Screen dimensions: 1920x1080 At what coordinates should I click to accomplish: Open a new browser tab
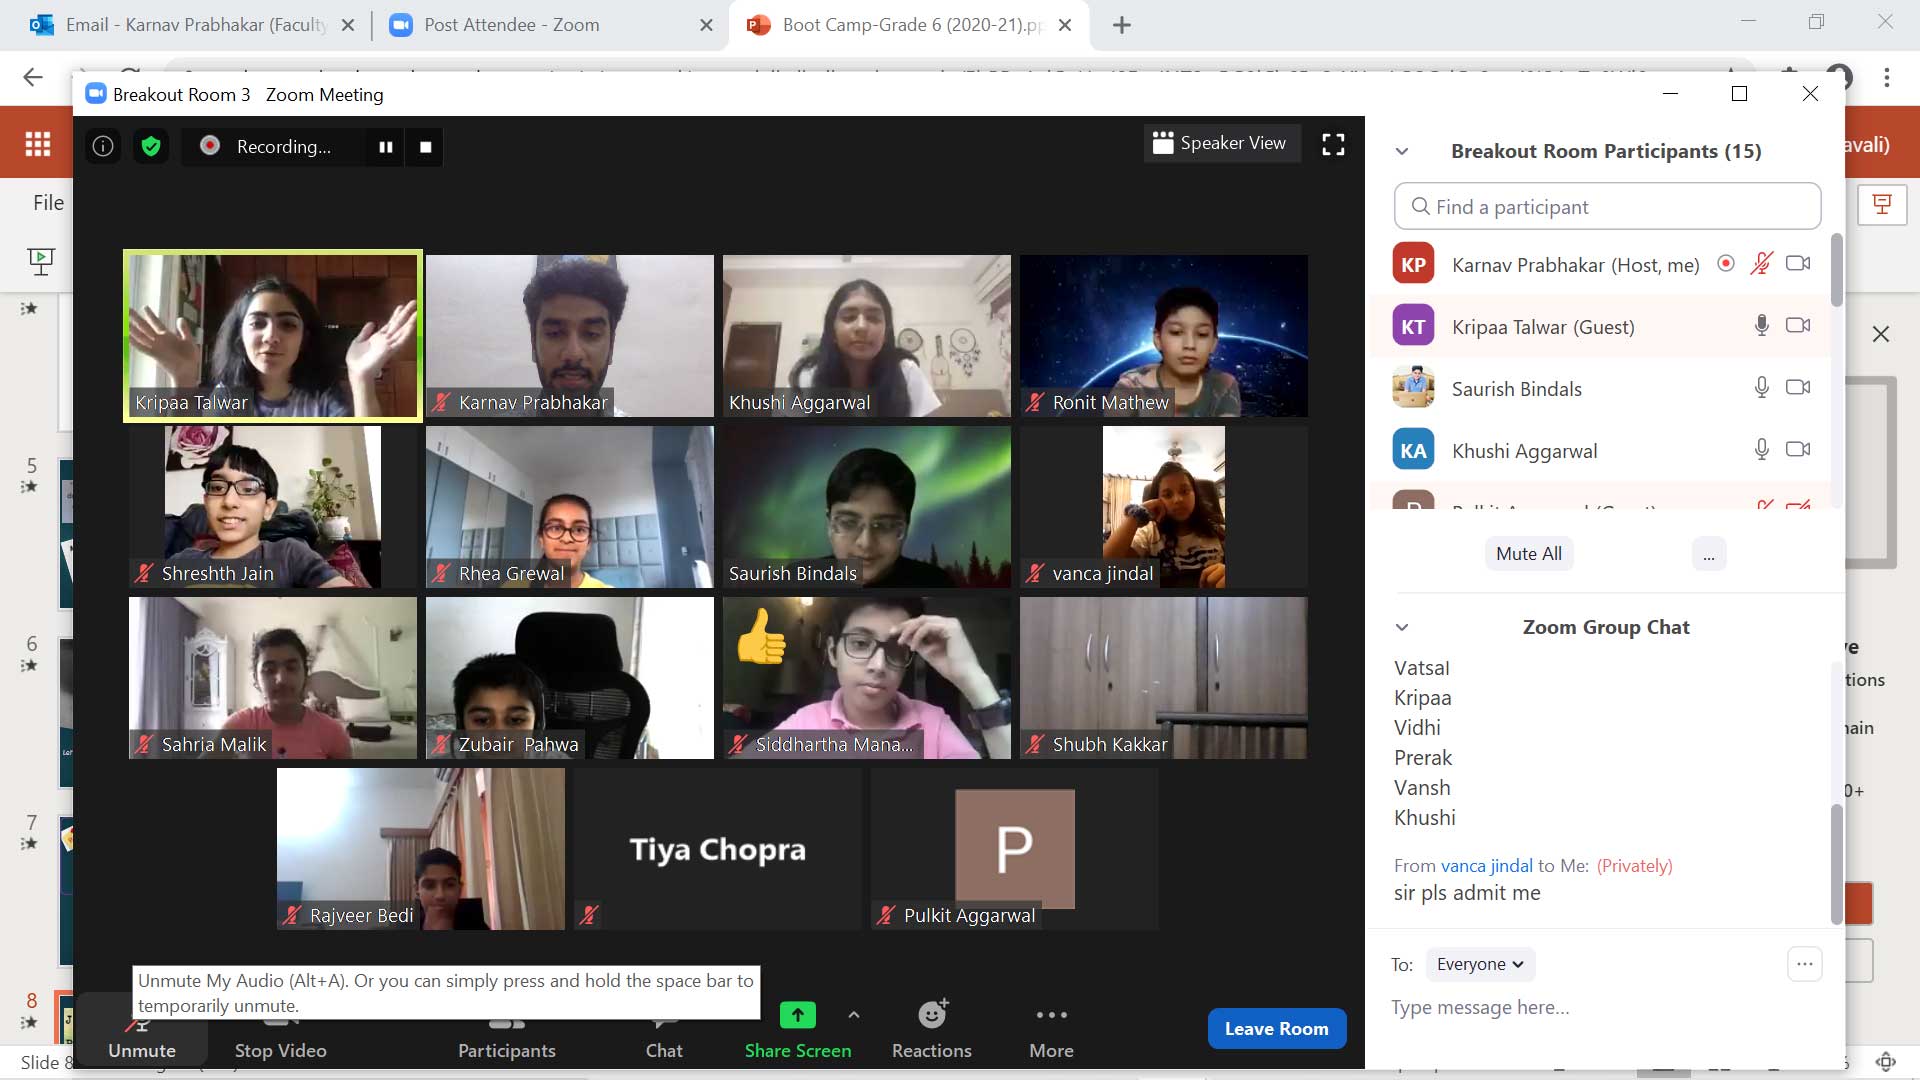point(1122,25)
